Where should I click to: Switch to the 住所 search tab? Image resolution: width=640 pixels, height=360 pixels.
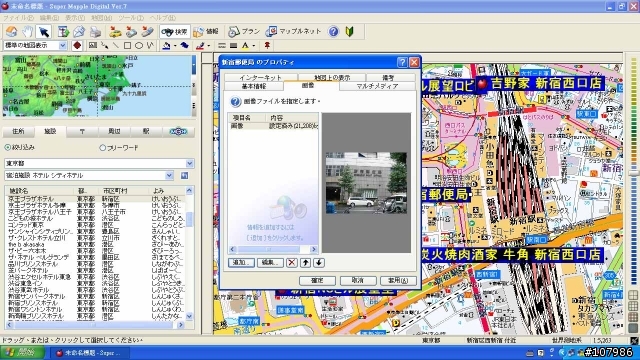point(18,131)
